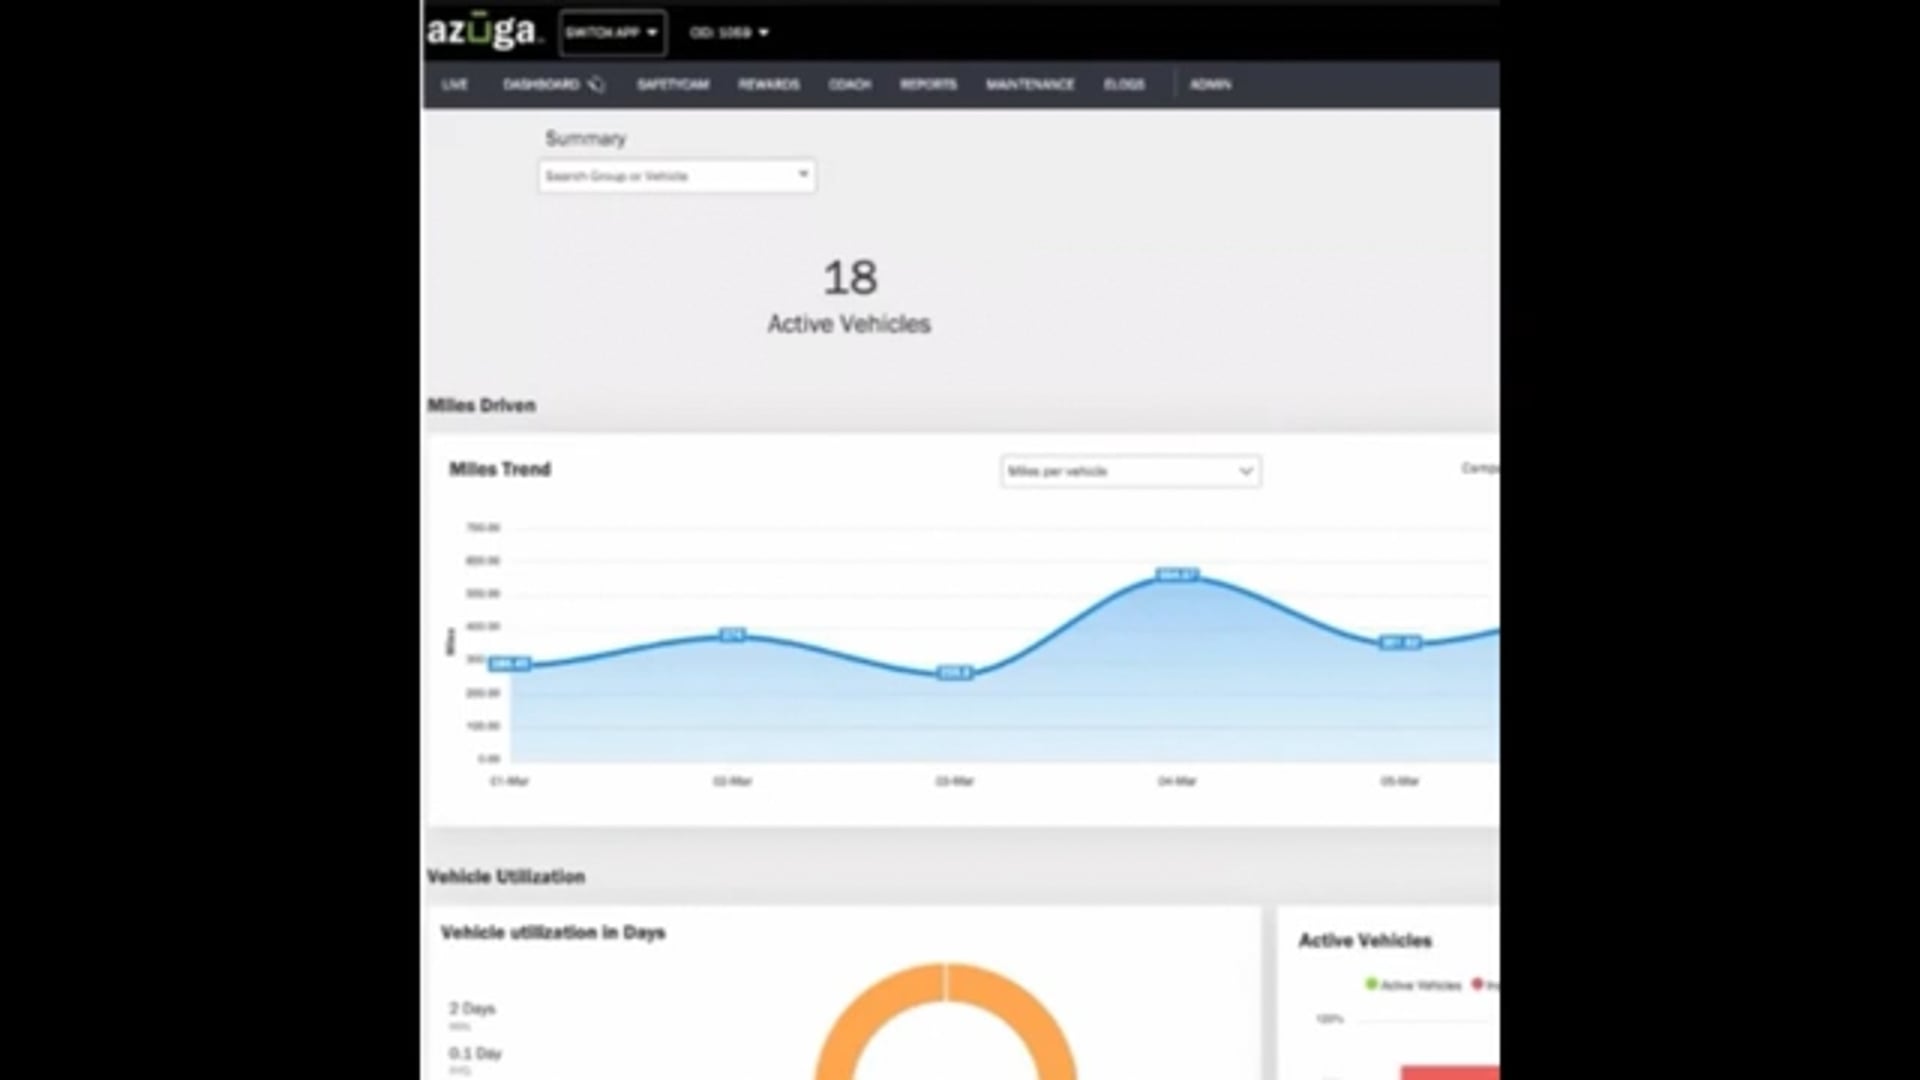Go to the Admin section

[1210, 85]
